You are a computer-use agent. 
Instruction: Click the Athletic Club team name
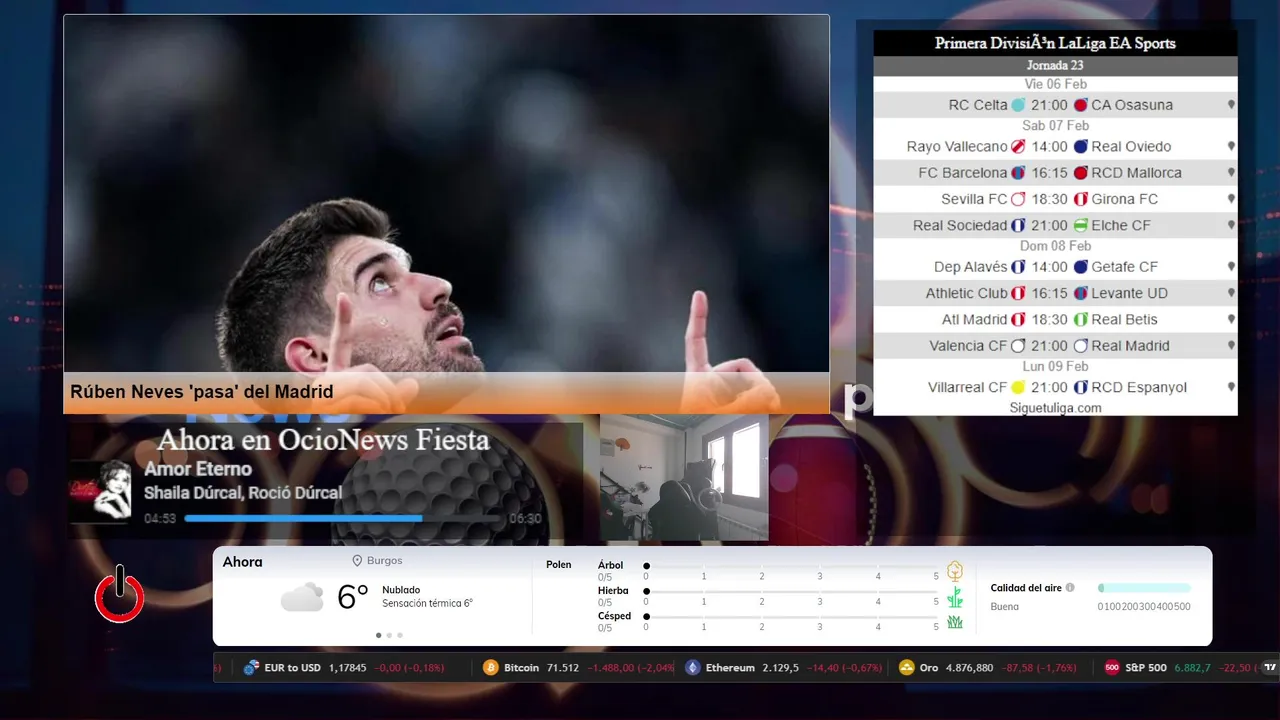coord(966,293)
